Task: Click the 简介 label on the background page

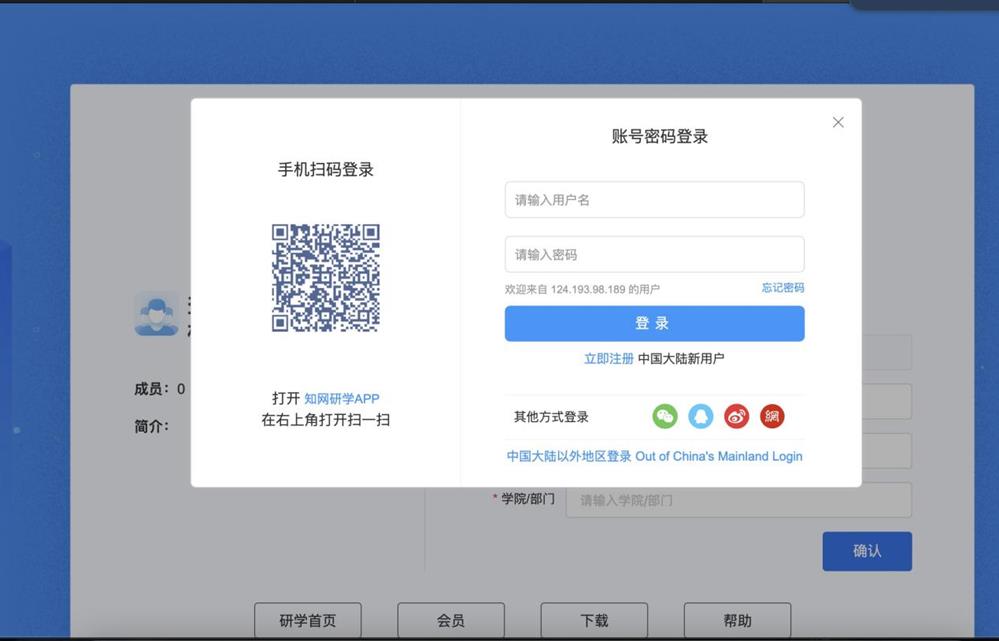Action: 152,426
